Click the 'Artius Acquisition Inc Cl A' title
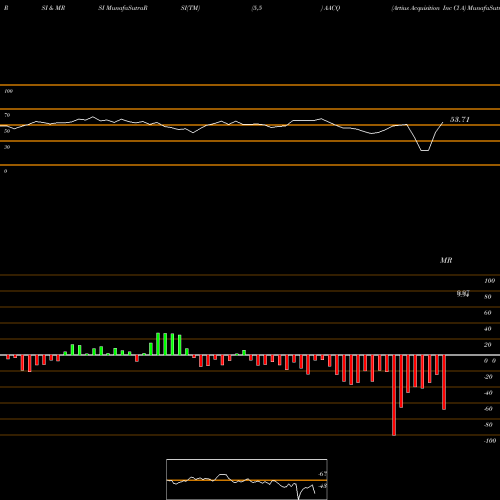 pos(429,8)
